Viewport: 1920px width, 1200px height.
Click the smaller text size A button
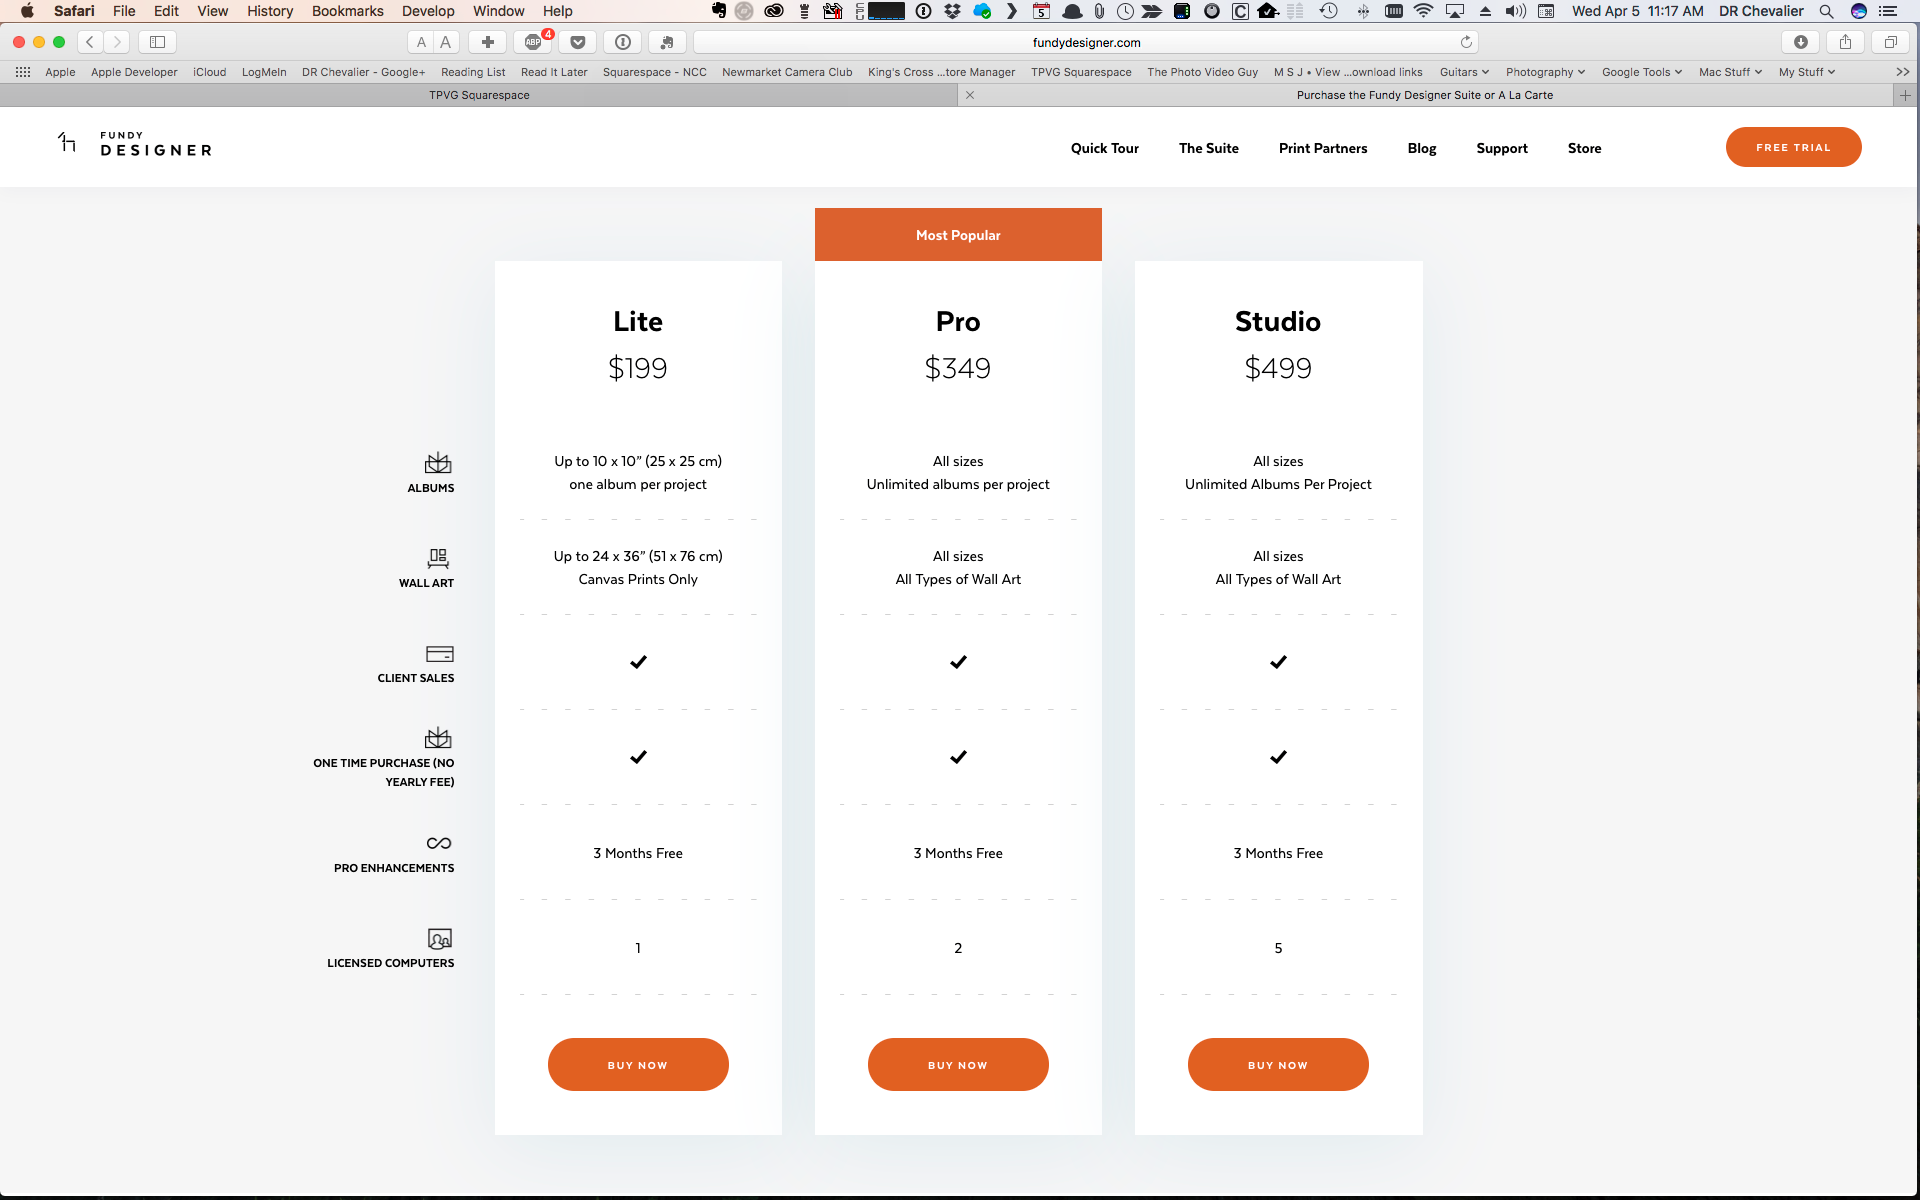[x=421, y=42]
